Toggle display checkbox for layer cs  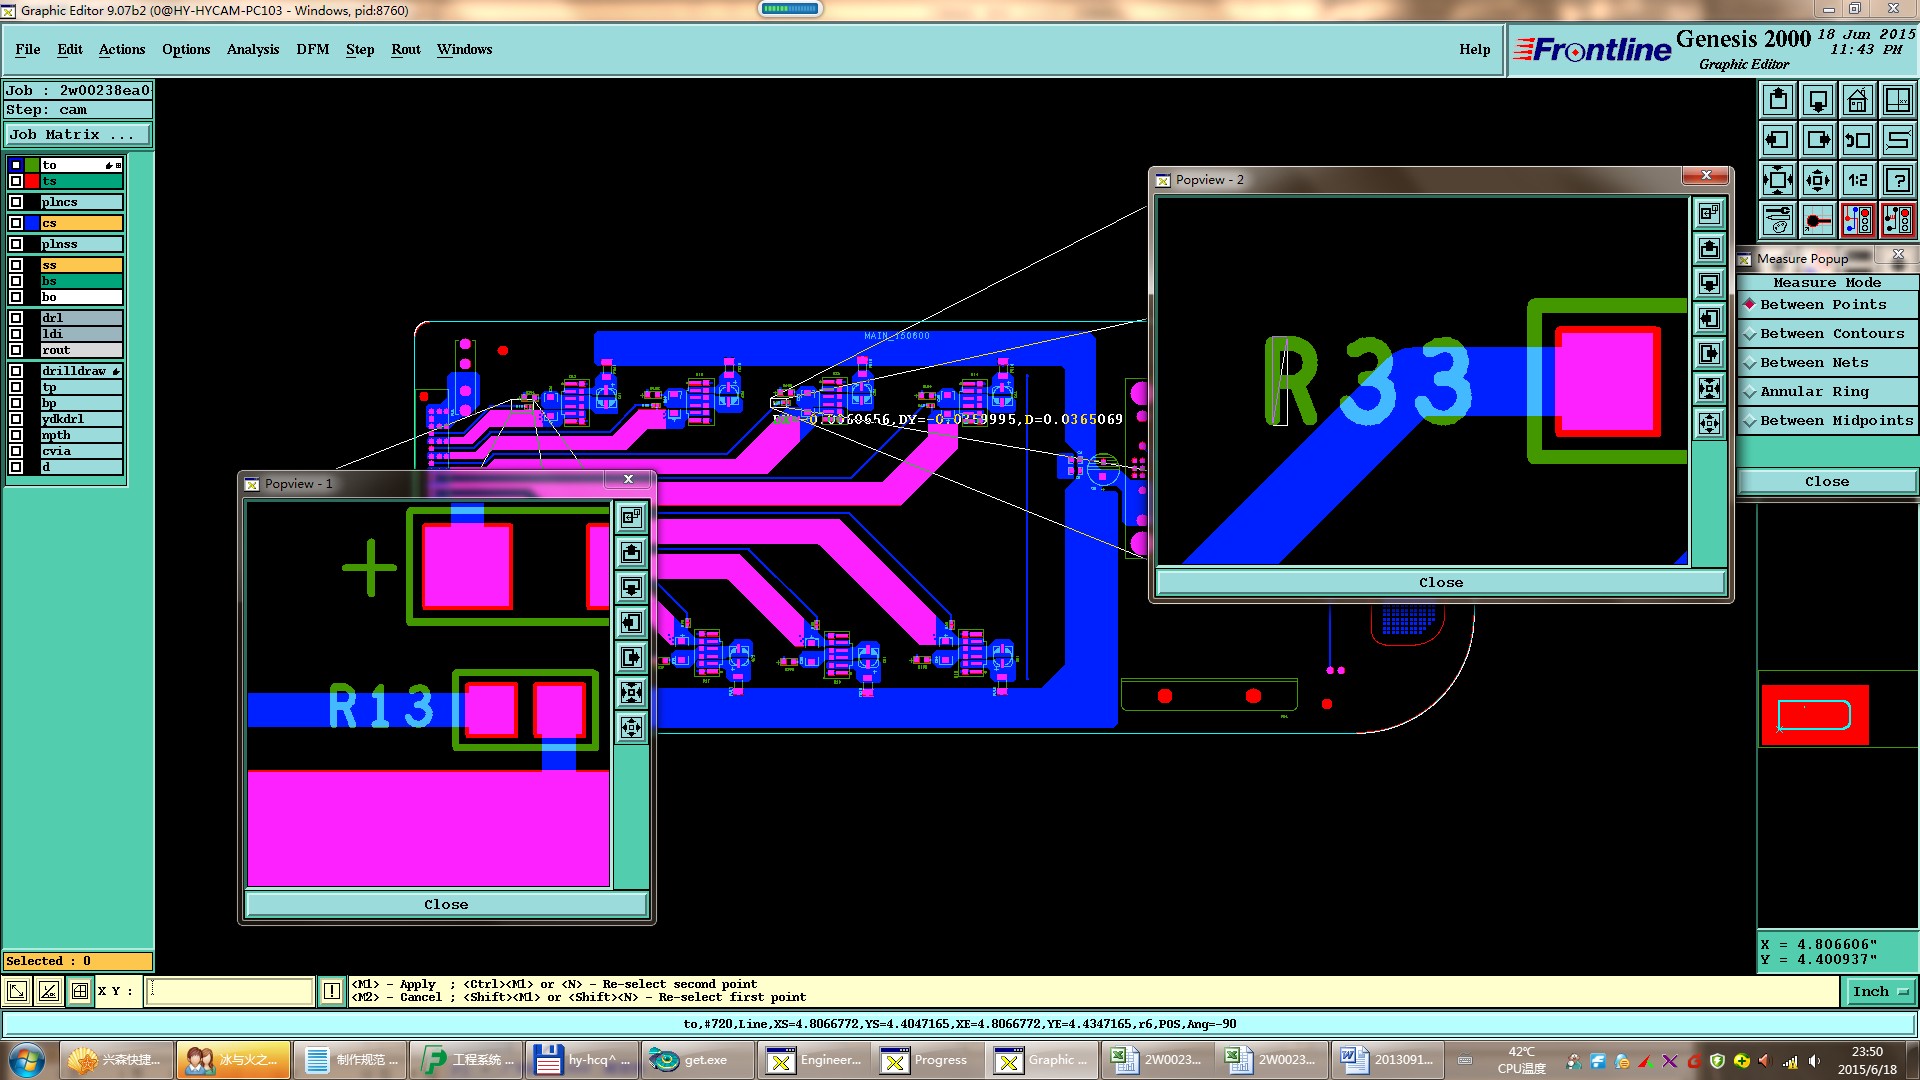click(16, 223)
